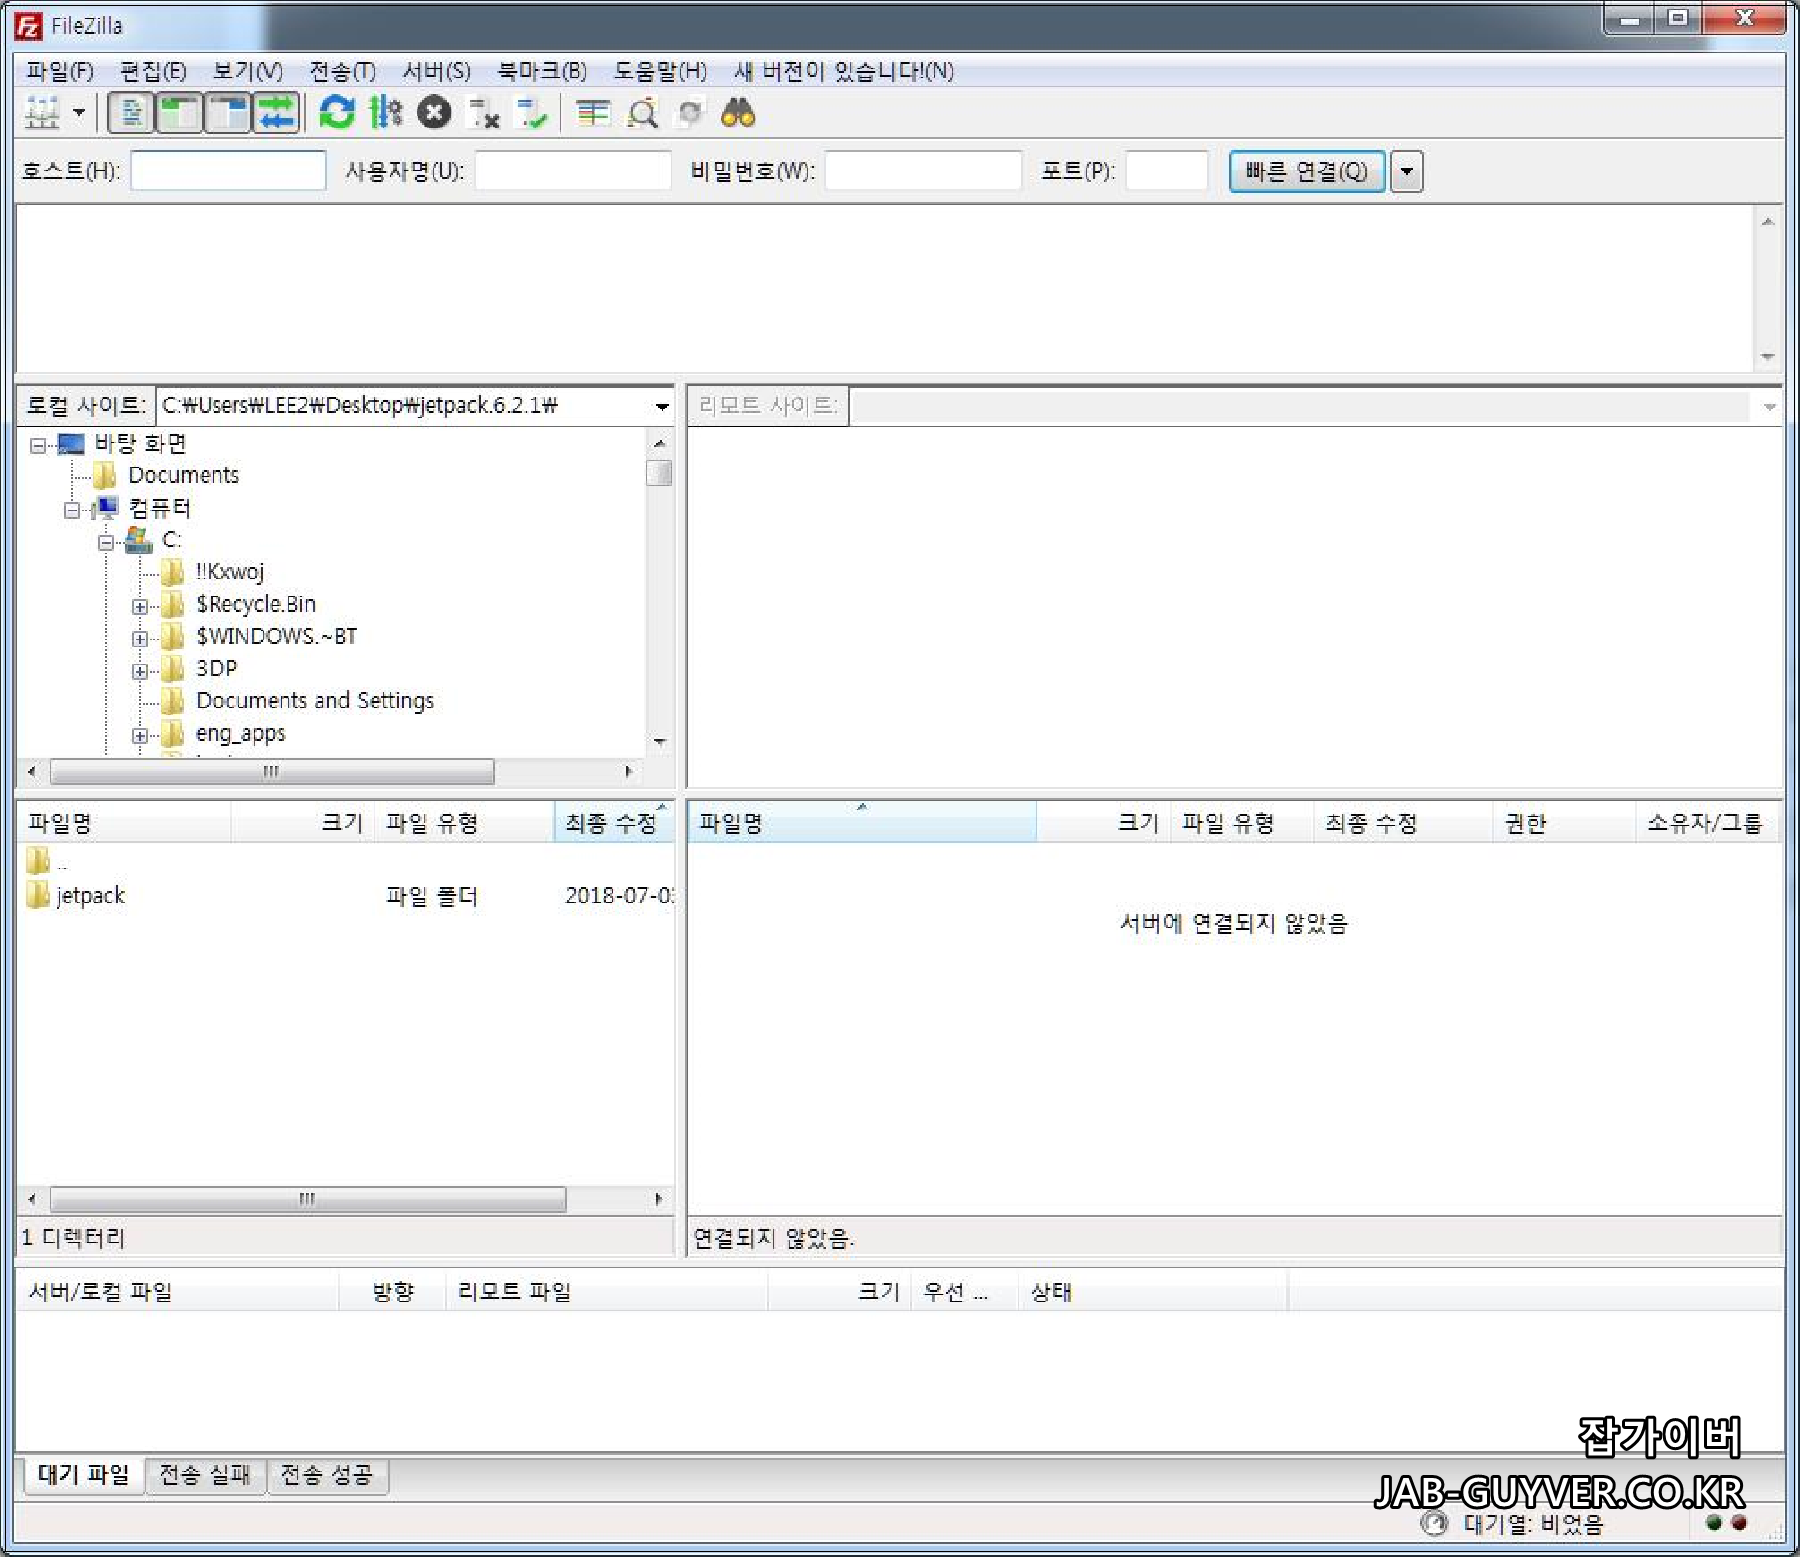This screenshot has height=1557, width=1800.
Task: Search files with the binoculars icon
Action: [x=738, y=113]
